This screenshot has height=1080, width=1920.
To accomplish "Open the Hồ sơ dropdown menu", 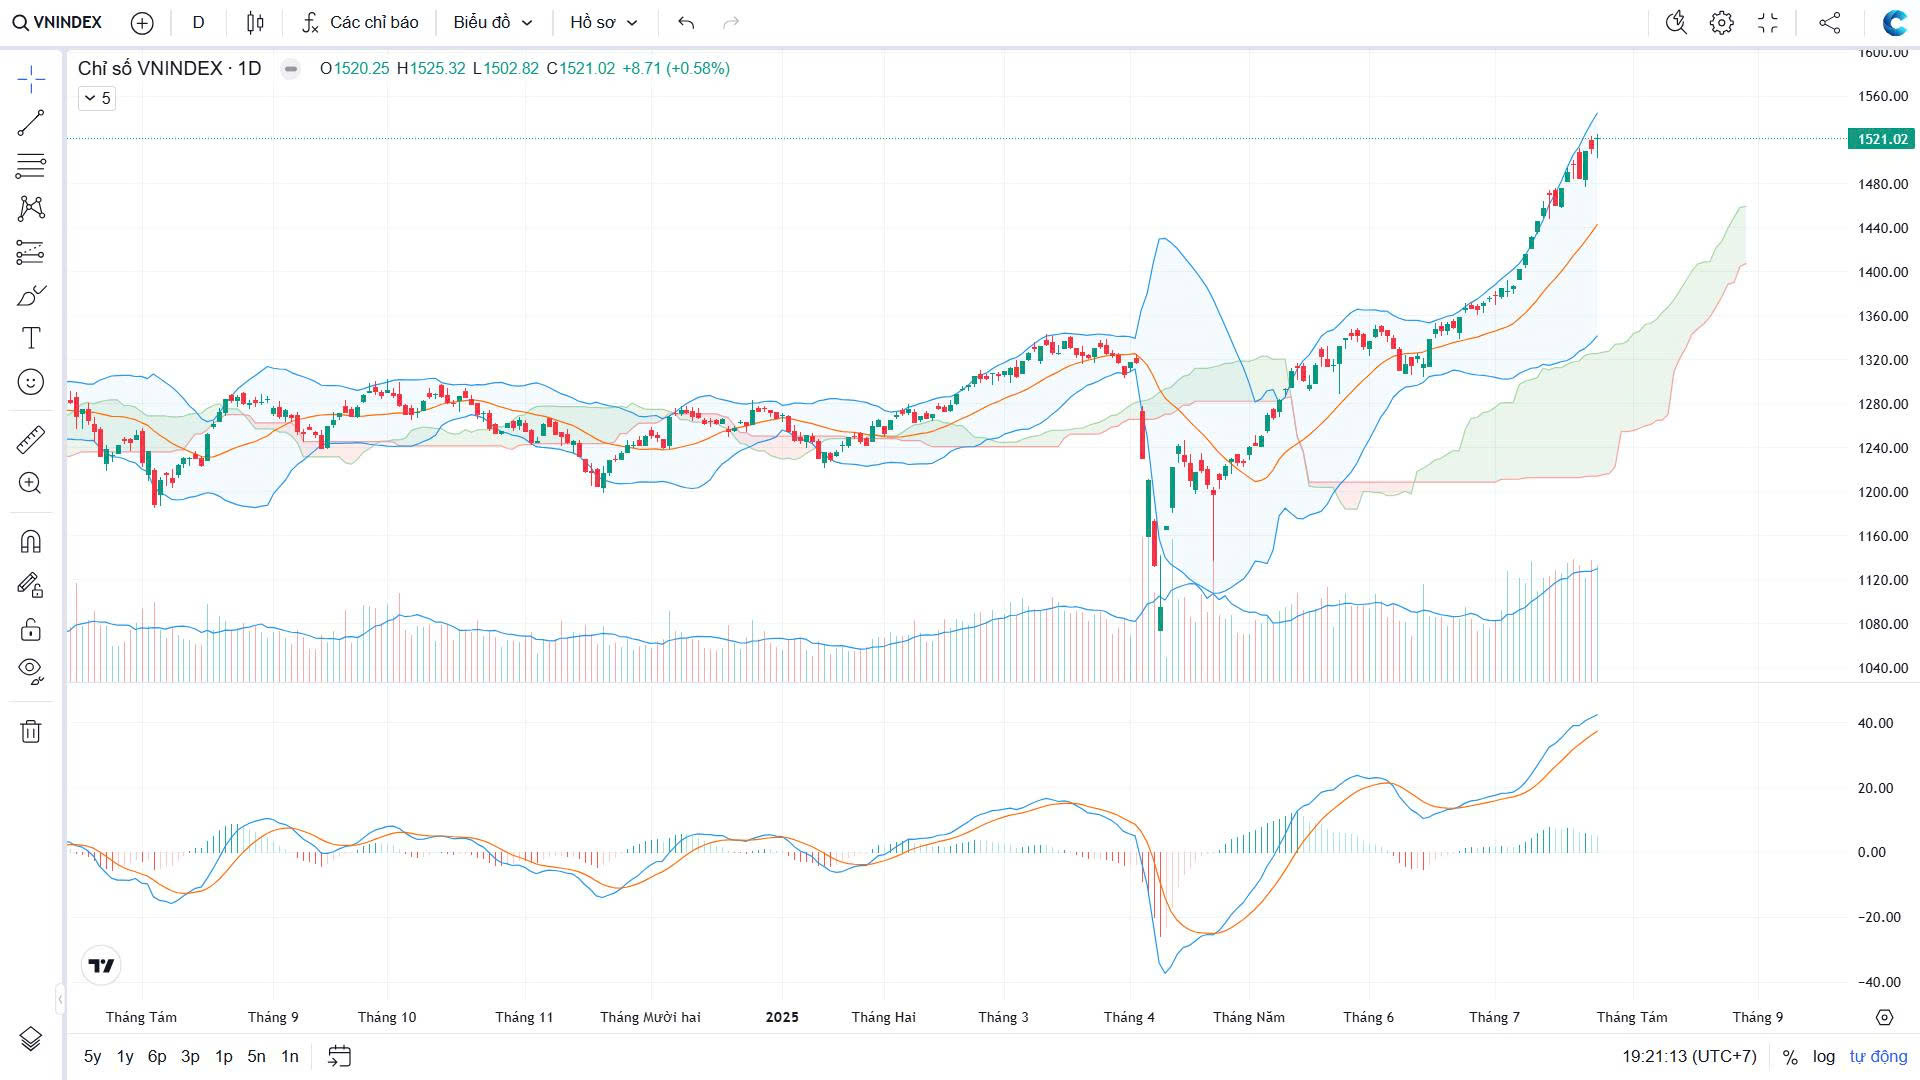I will point(603,22).
